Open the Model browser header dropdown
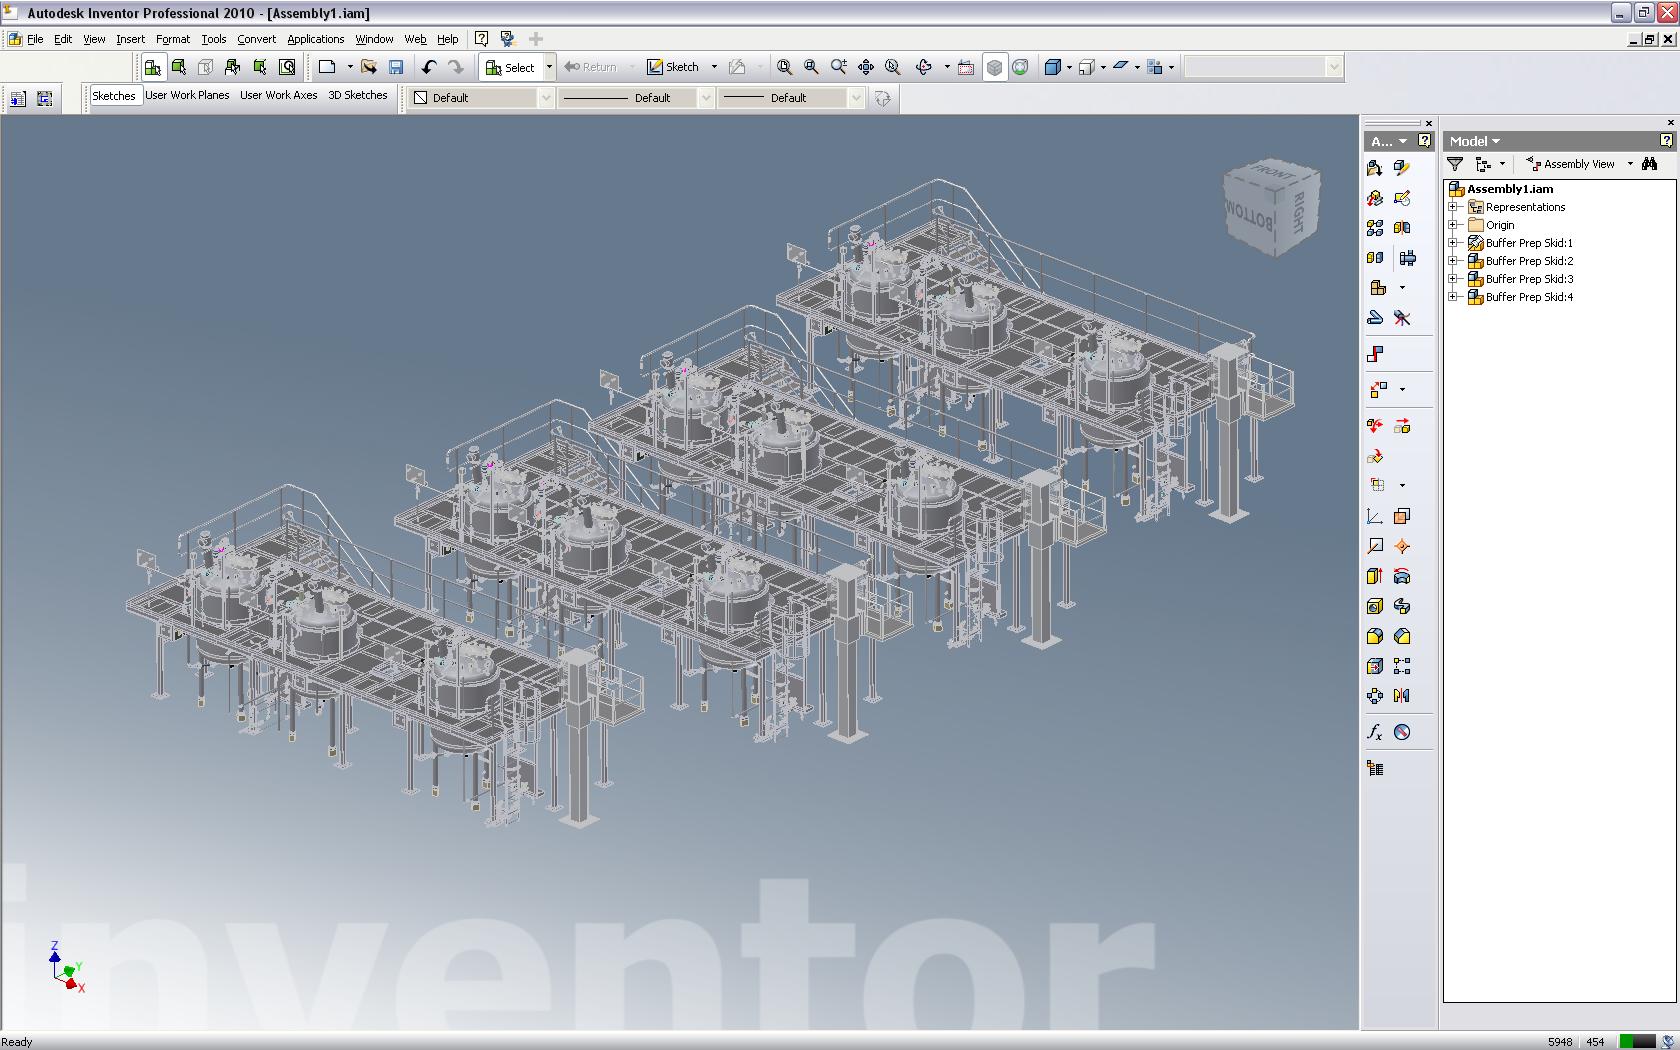Viewport: 1680px width, 1050px height. [x=1496, y=142]
